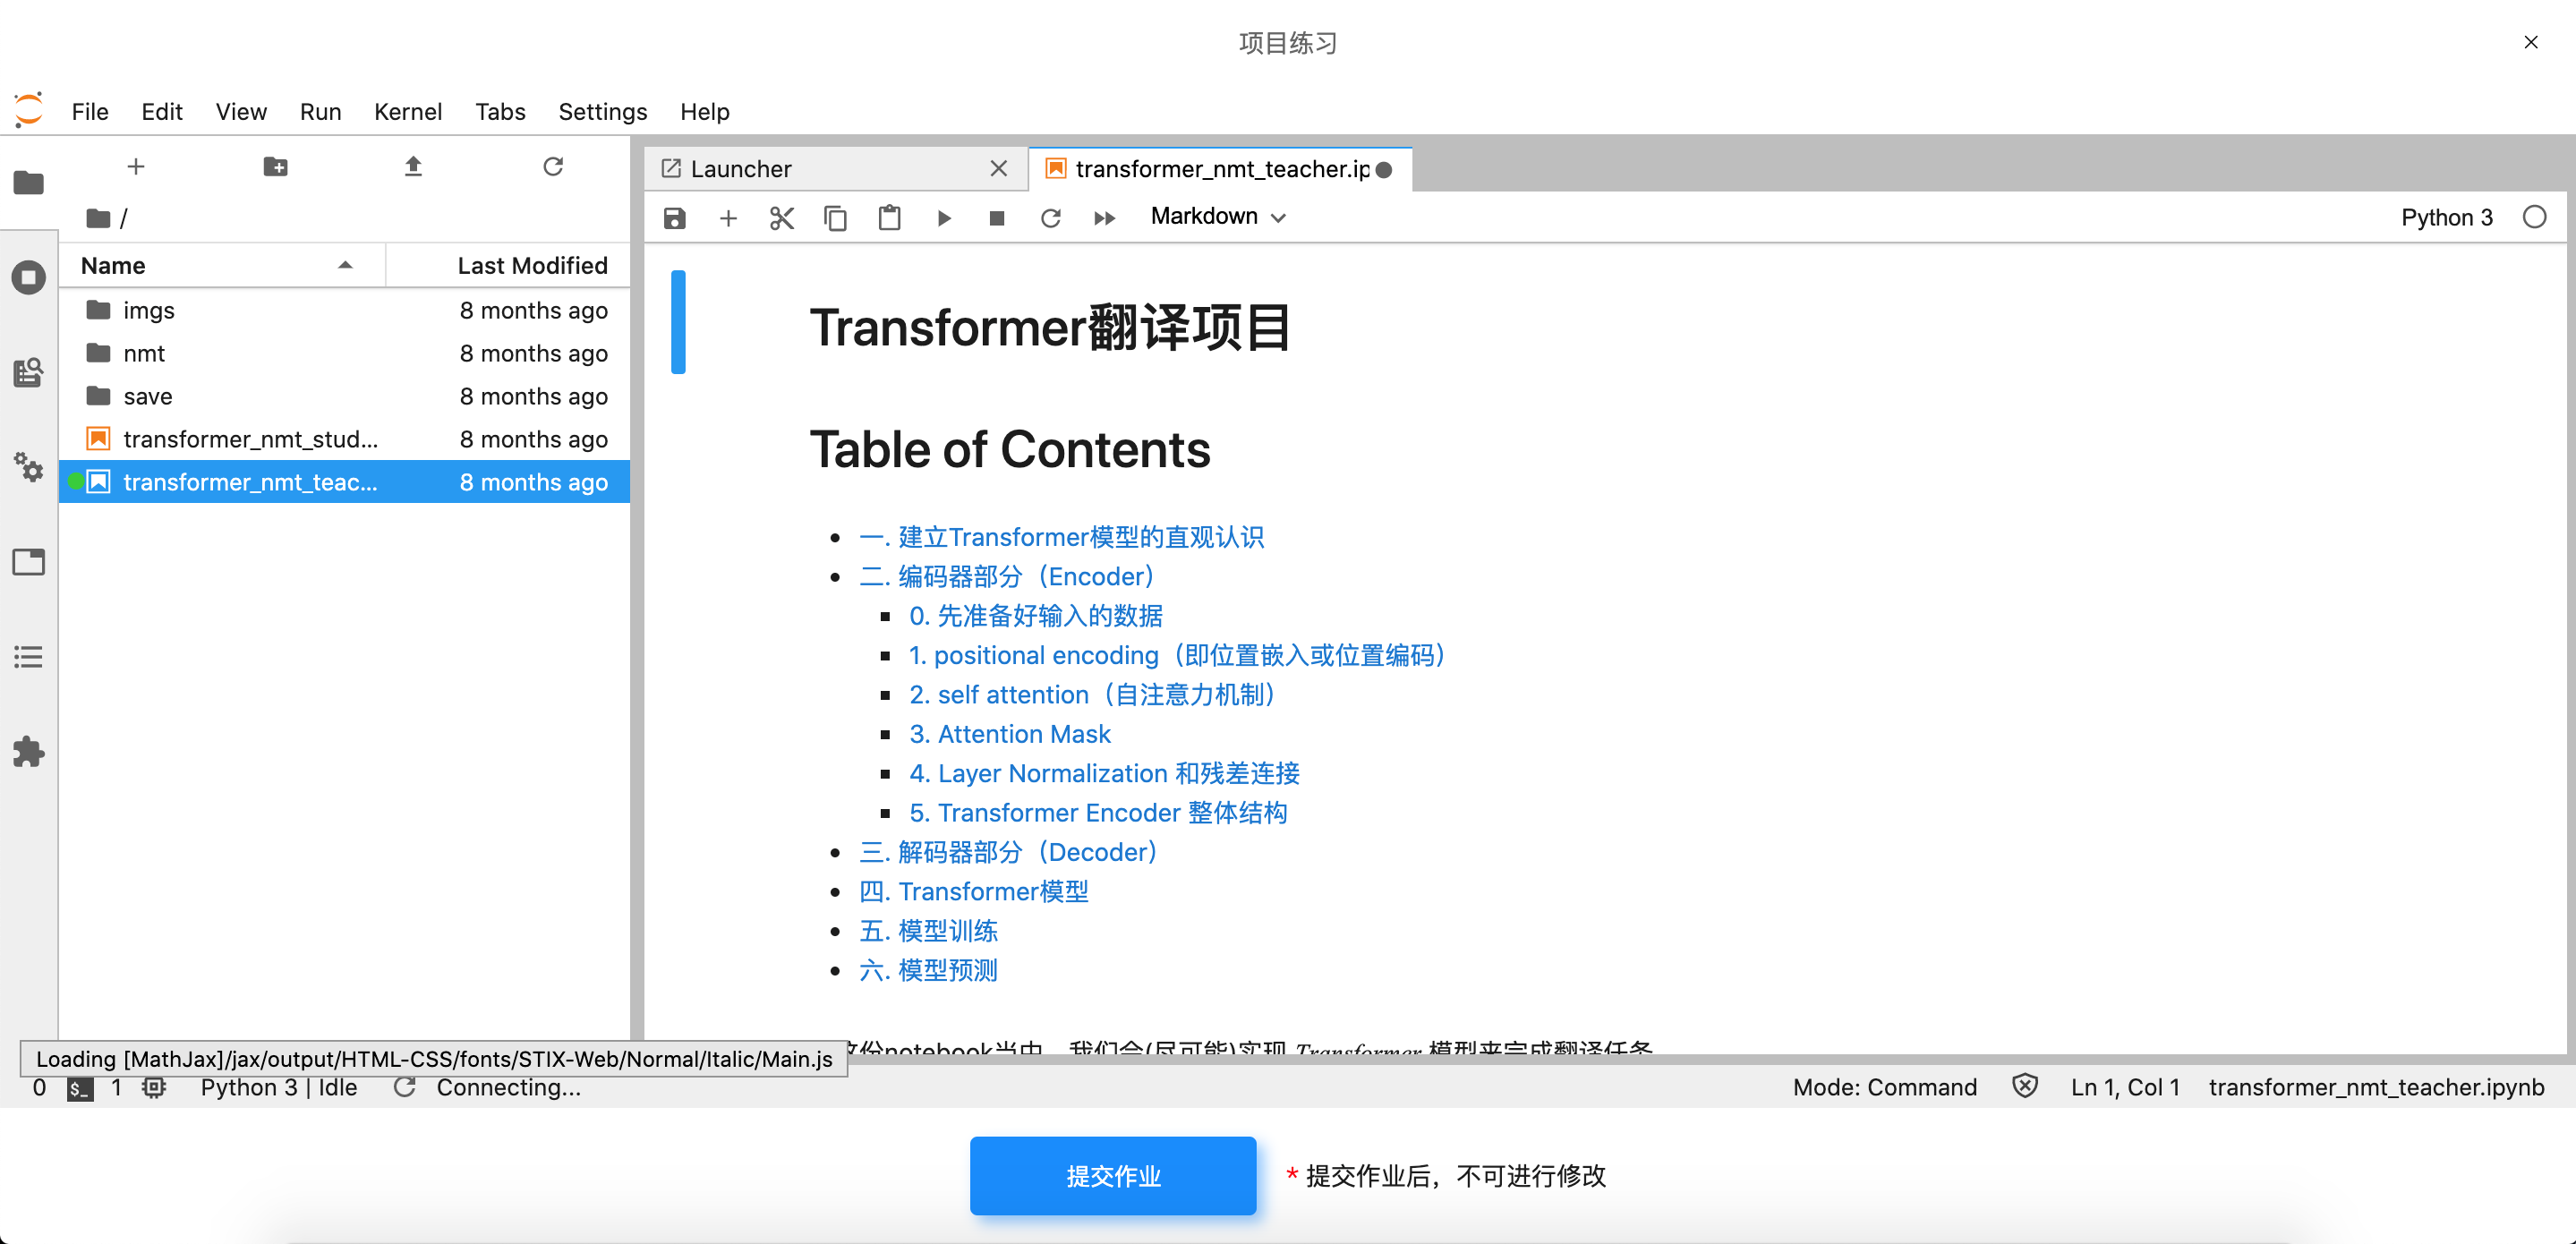Open the "3. Attention Mask" link

tap(1010, 733)
